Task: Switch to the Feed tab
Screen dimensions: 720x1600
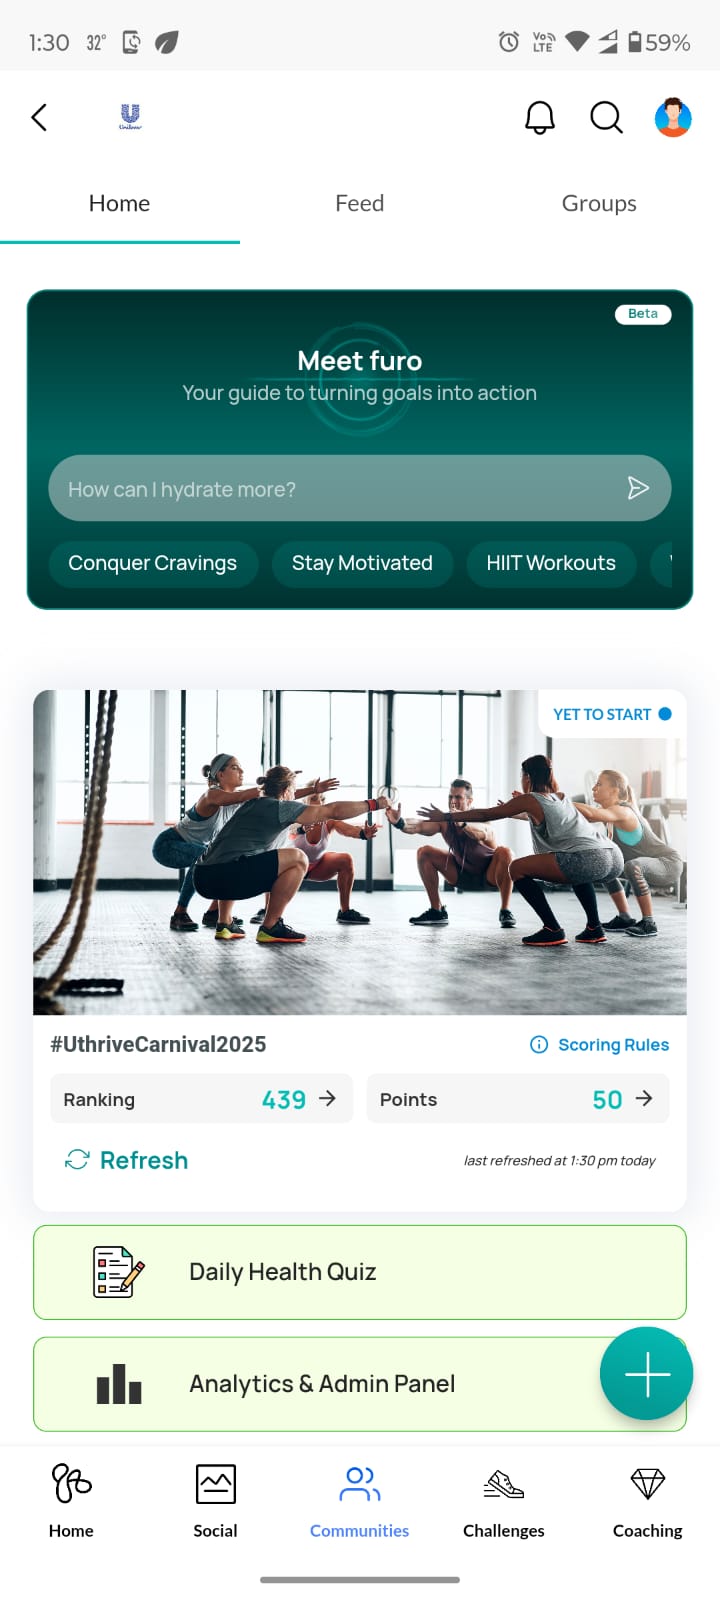Action: coord(360,203)
